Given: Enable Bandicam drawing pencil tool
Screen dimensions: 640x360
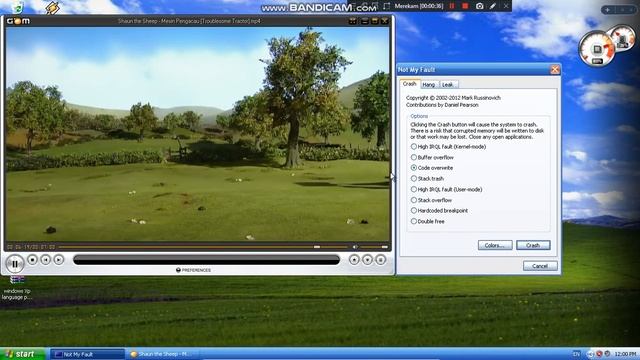Looking at the screenshot, I should pos(493,6).
